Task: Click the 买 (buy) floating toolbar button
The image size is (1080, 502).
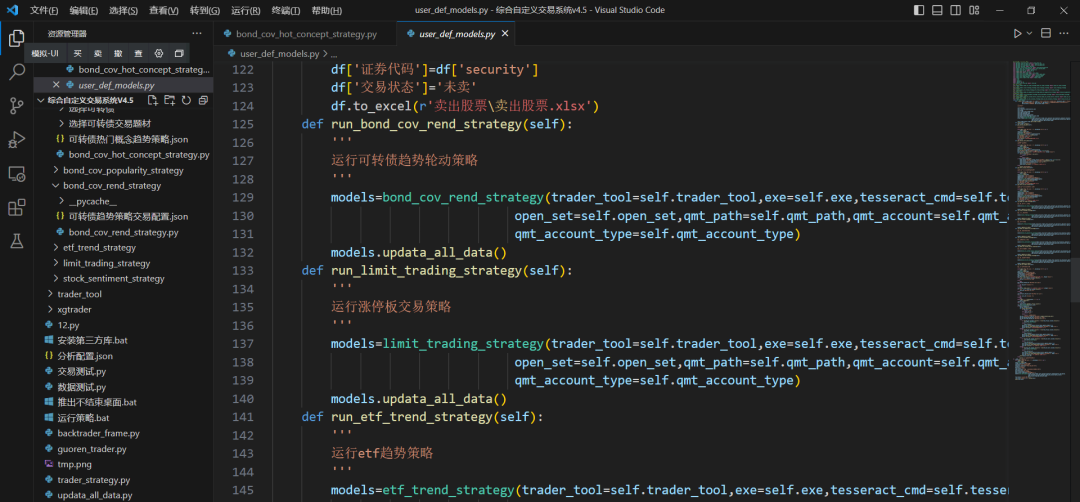Action: point(78,54)
